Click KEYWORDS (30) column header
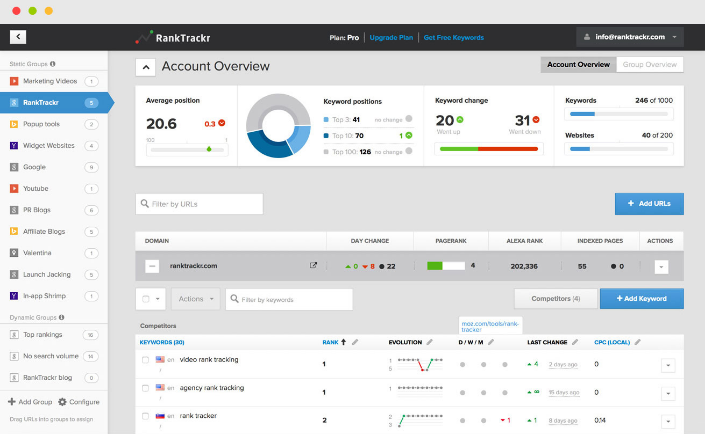Screen dimensions: 705x434 162,342
